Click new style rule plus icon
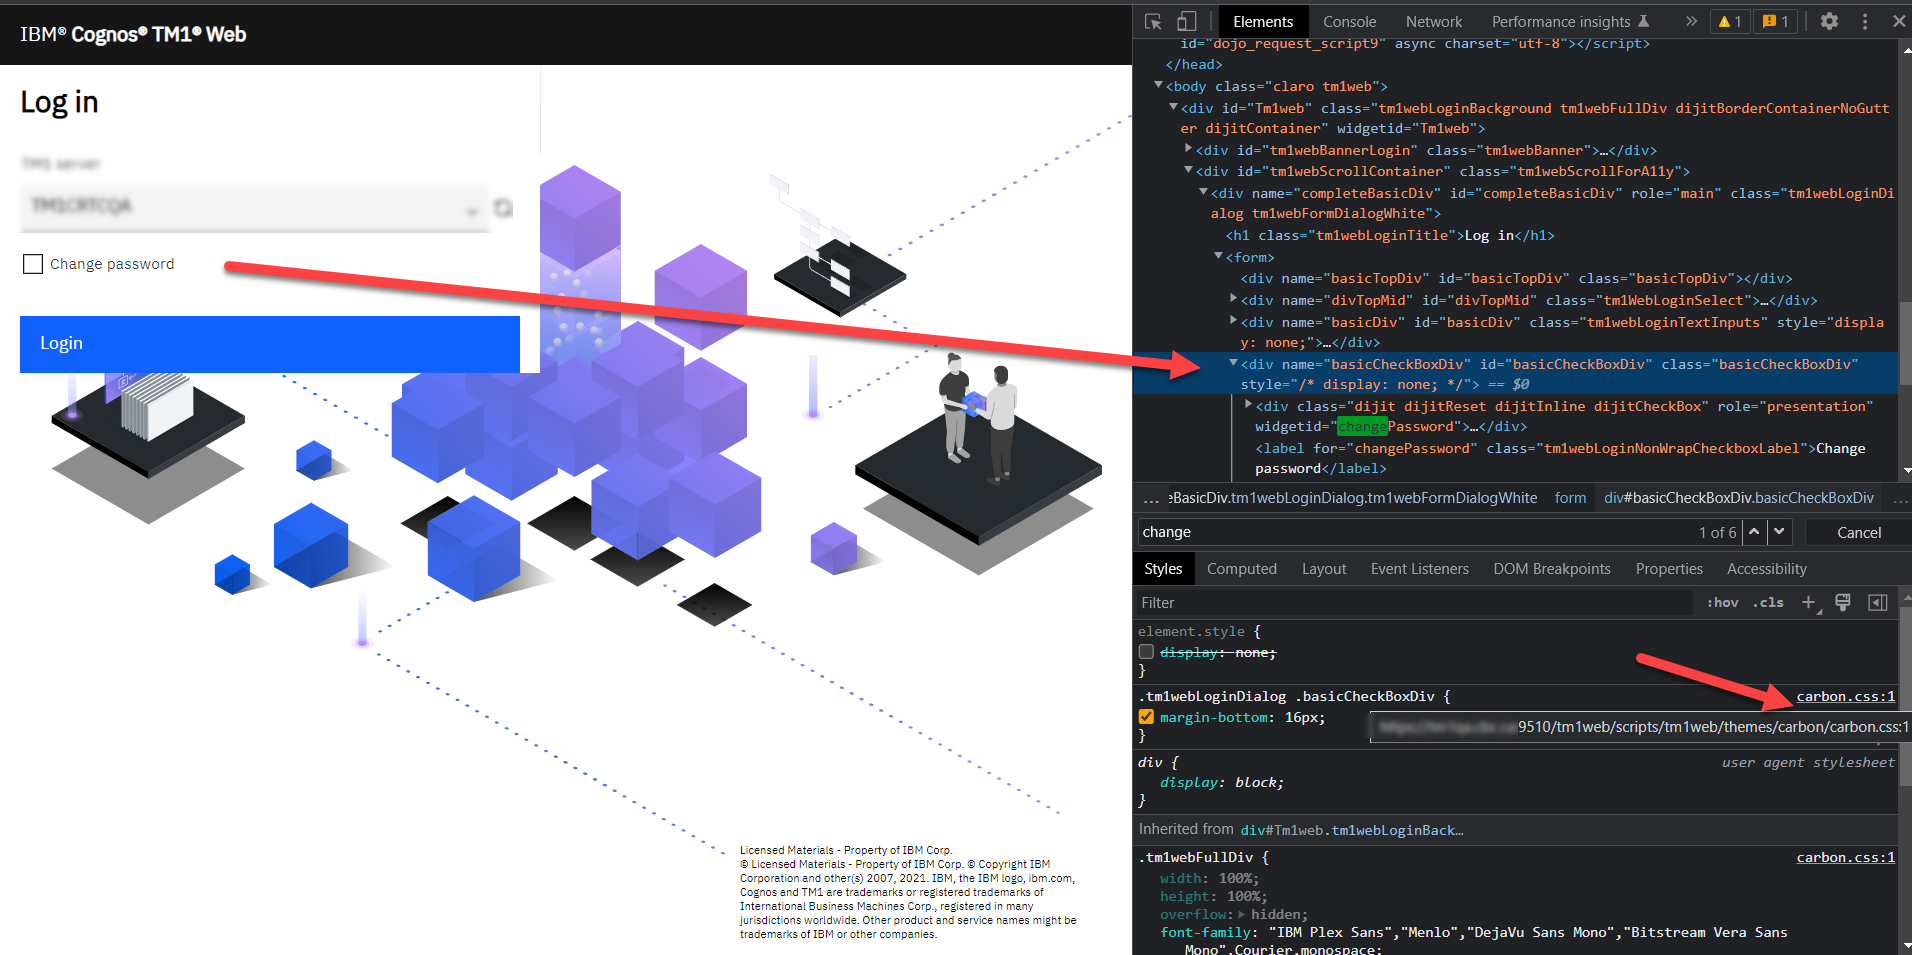Viewport: 1912px width, 955px height. [1809, 602]
